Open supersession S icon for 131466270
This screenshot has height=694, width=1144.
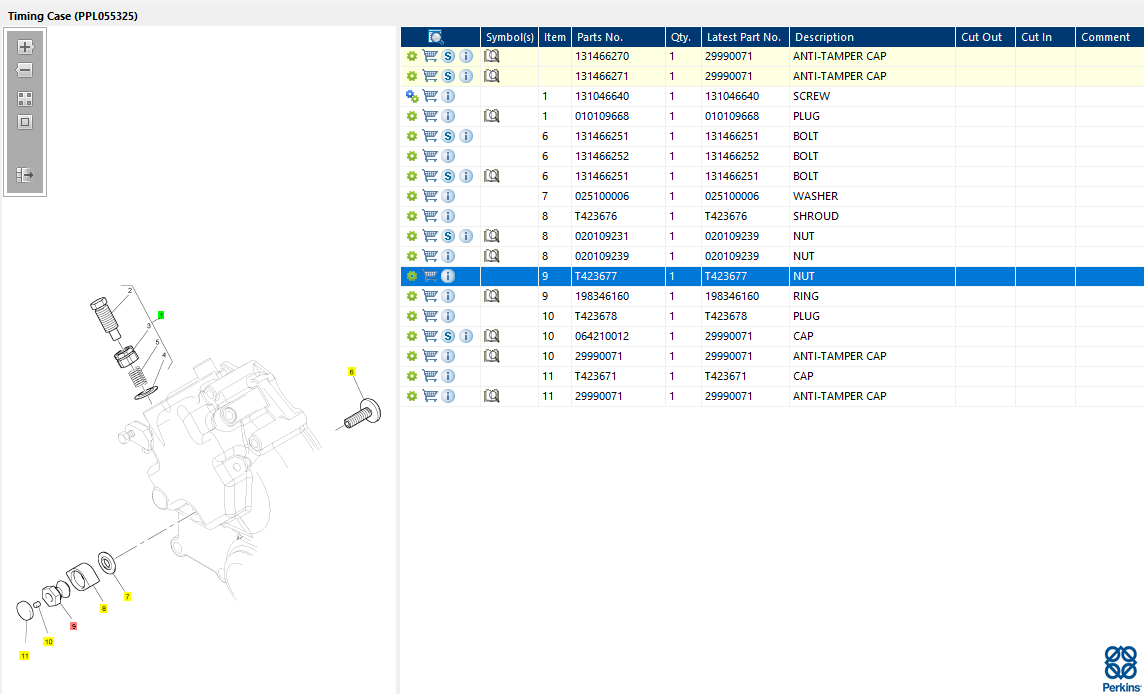(x=448, y=56)
